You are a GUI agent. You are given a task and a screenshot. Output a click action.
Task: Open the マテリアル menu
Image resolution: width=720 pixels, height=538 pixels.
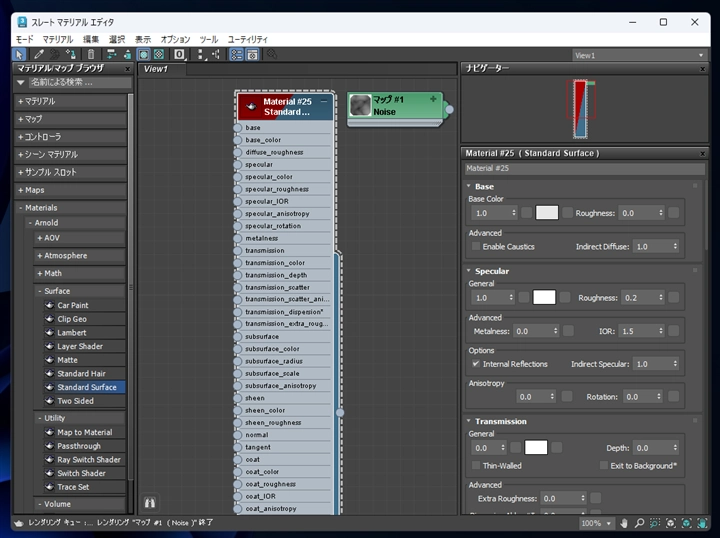coord(58,39)
